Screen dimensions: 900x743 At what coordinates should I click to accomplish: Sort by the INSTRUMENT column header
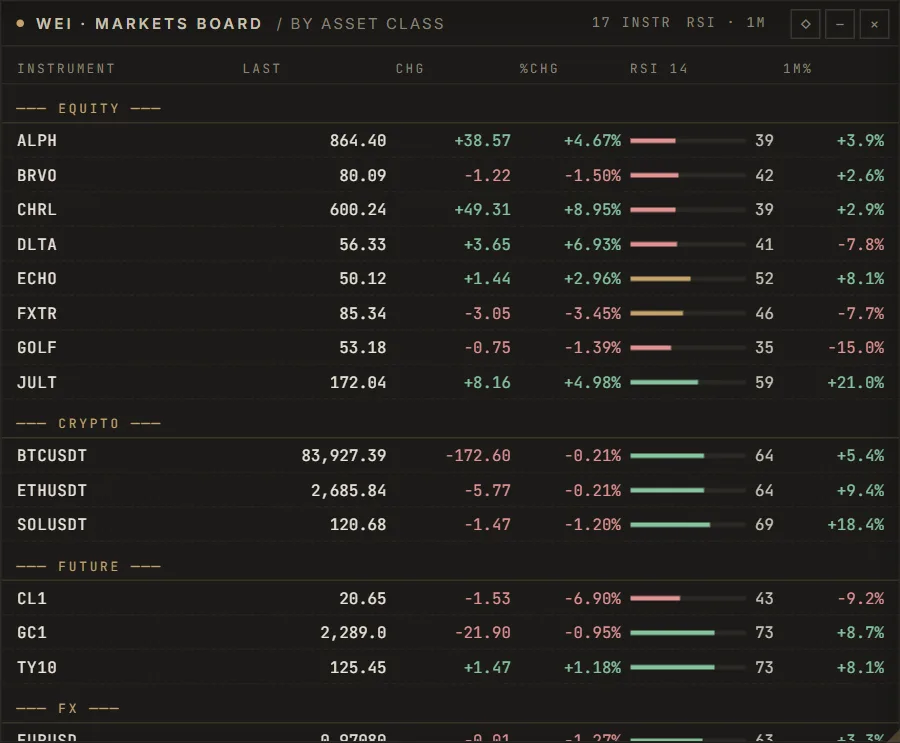[x=66, y=69]
